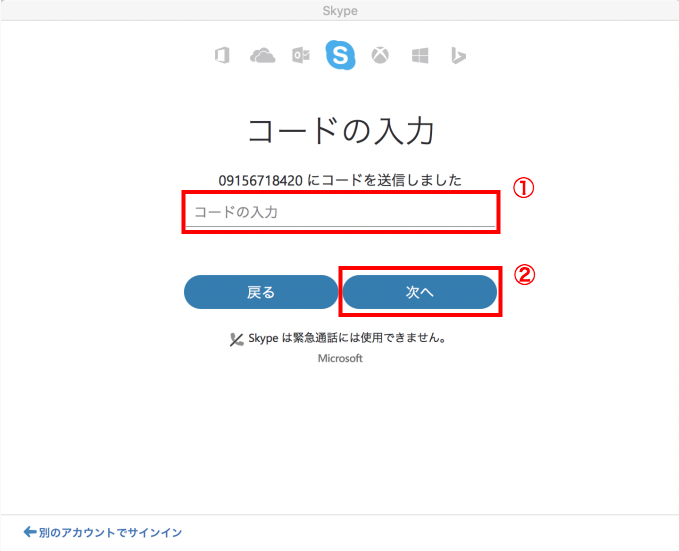Screen dimensions: 679x551
Task: Click the back arrow beside 別のアカウントでサインイン
Action: 30,533
